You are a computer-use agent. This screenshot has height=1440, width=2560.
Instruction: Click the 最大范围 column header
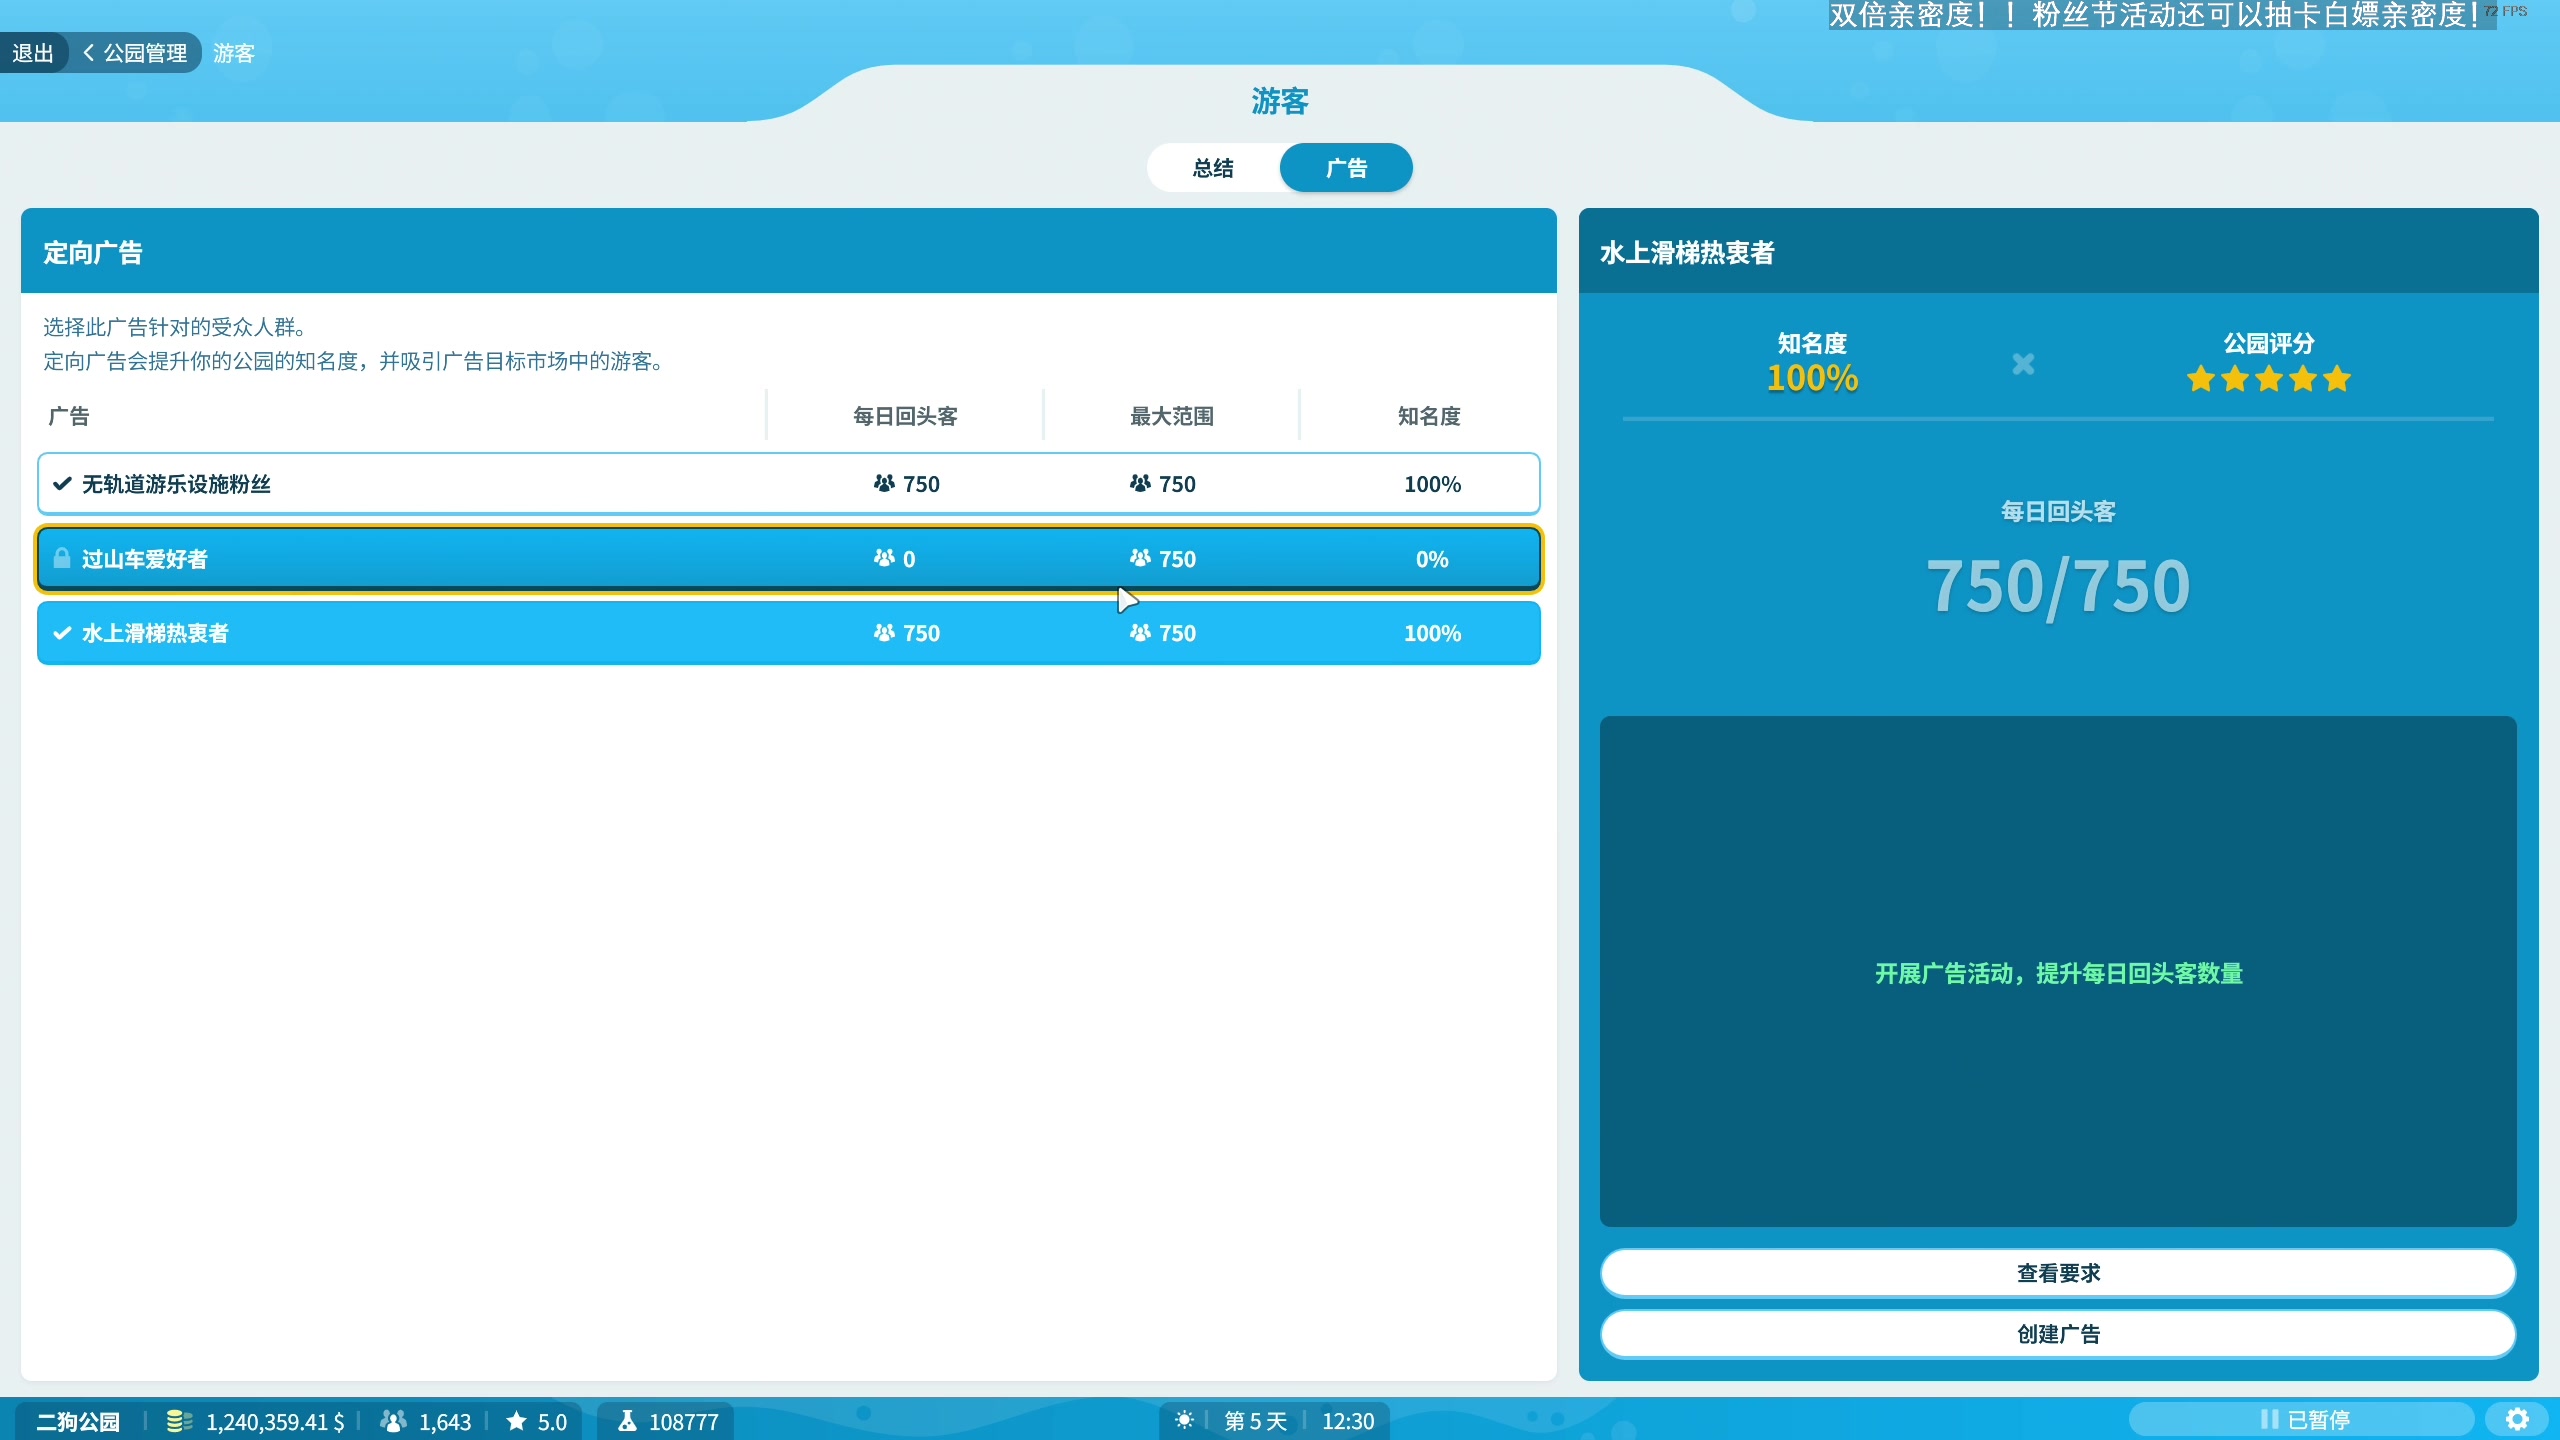1172,416
